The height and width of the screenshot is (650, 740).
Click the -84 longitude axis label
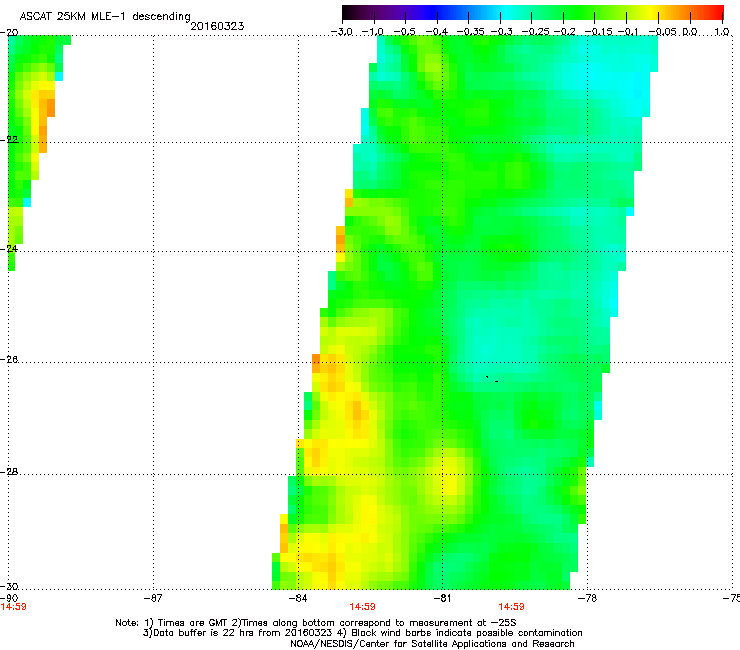click(298, 598)
